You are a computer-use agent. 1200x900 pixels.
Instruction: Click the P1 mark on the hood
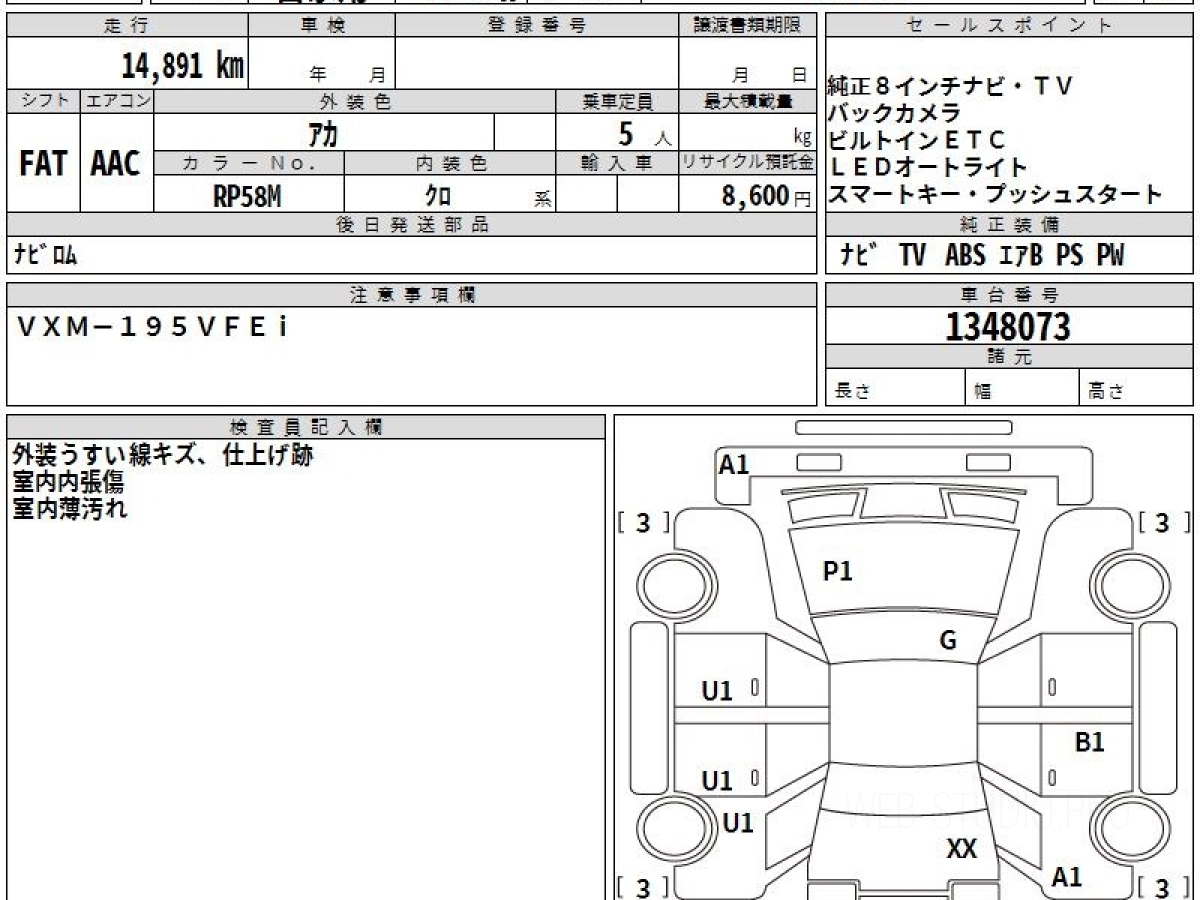click(837, 571)
